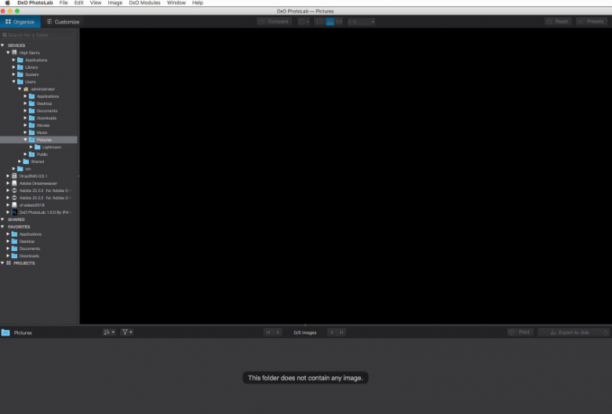Click the Pictures folder icon in filmstrip bar
The height and width of the screenshot is (414, 612).
click(x=5, y=332)
